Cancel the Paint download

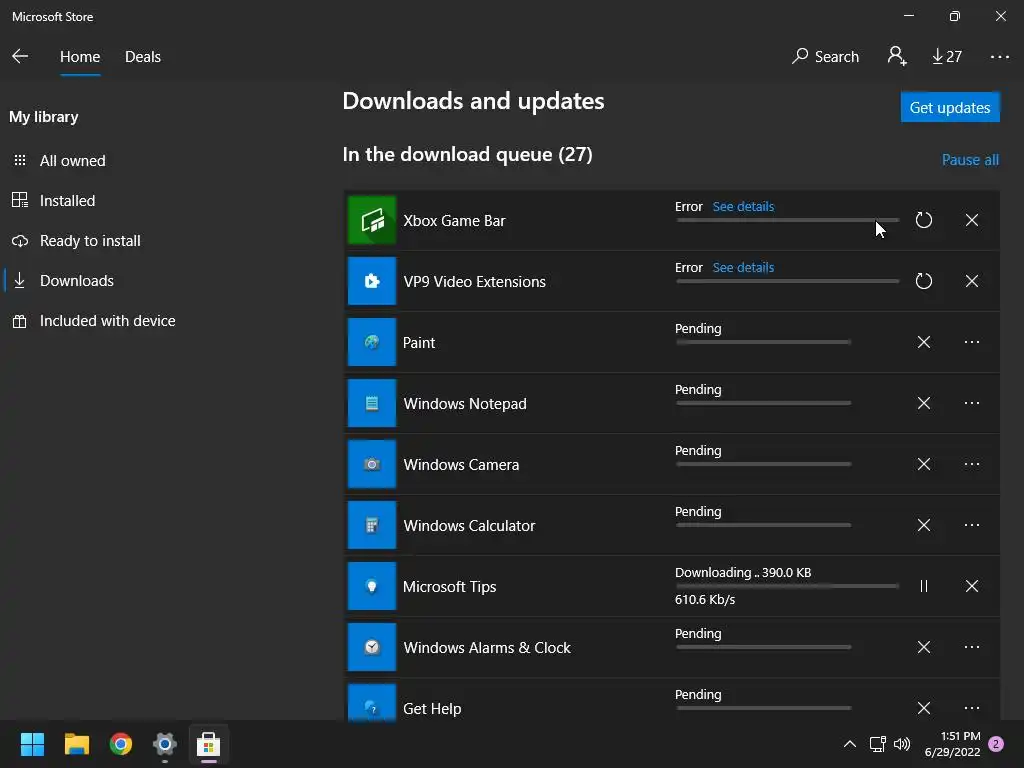point(923,342)
